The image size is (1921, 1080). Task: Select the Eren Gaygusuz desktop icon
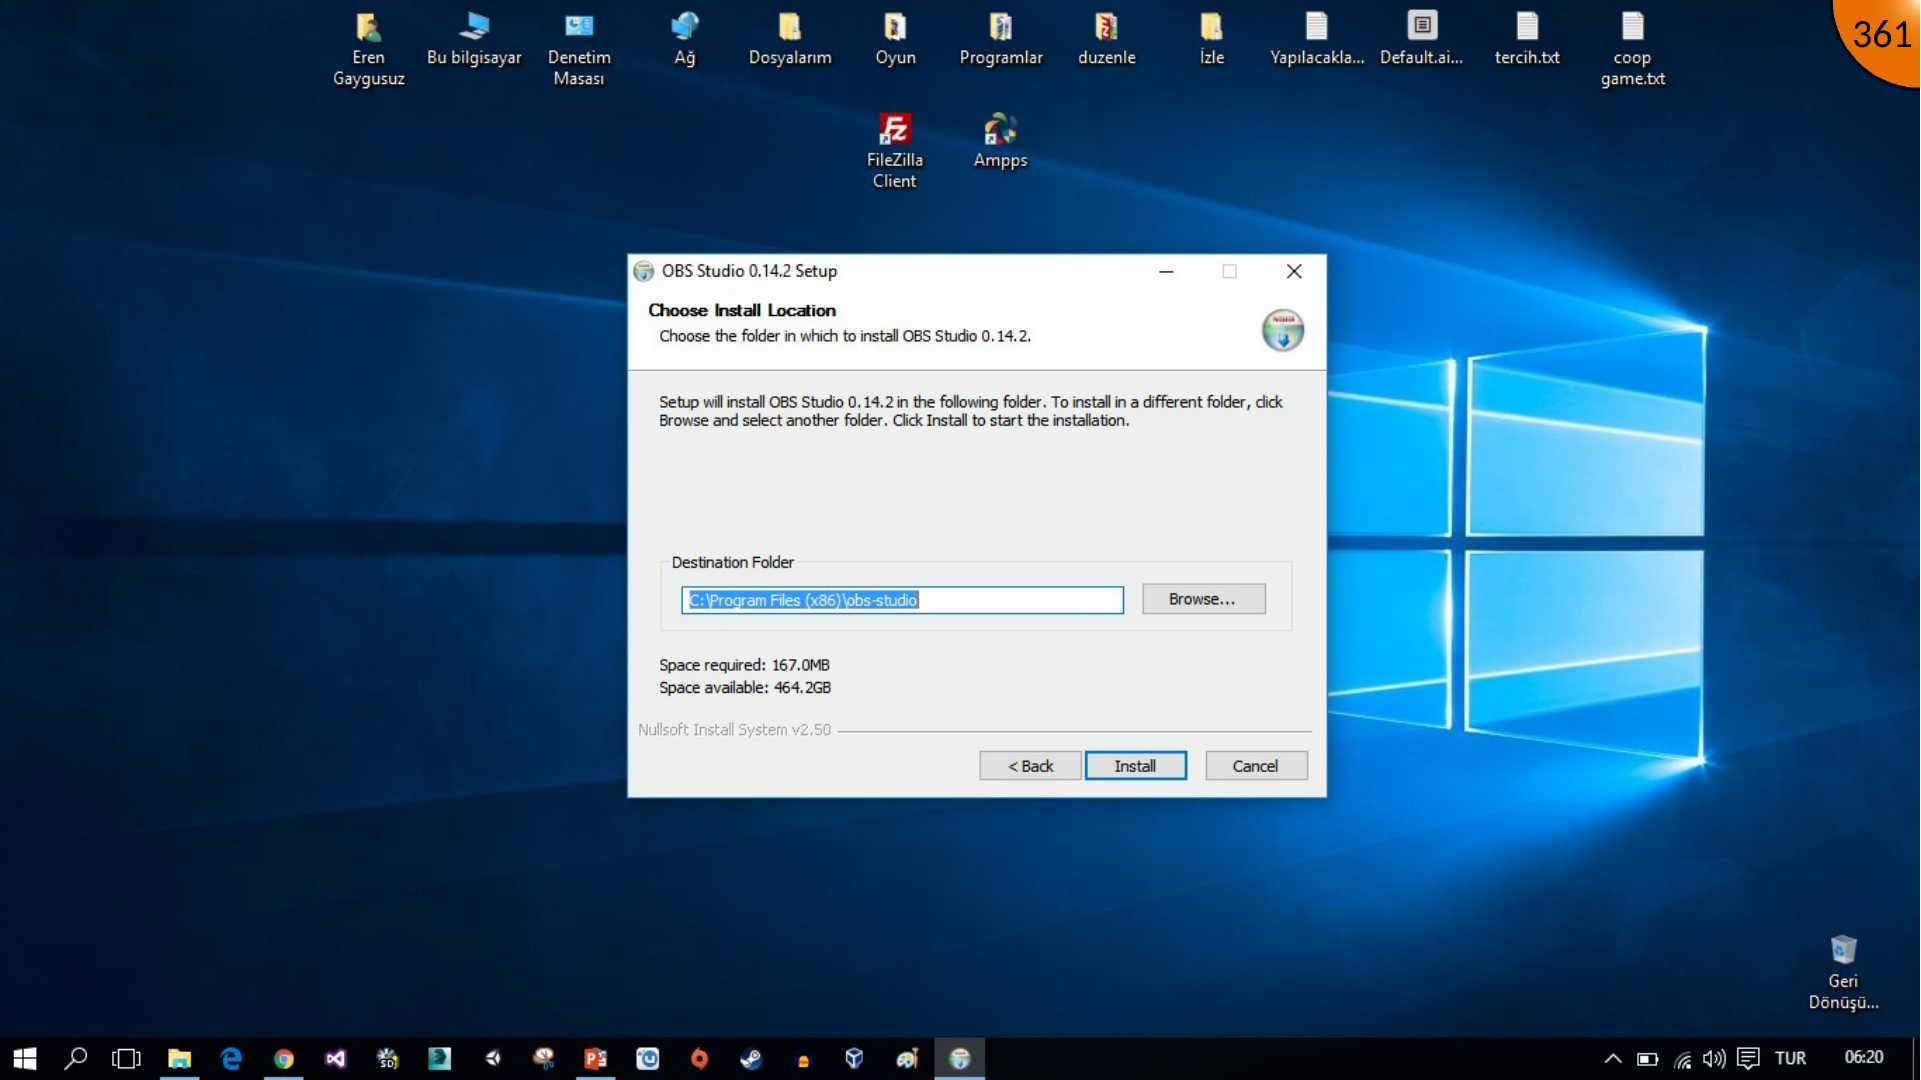coord(368,49)
